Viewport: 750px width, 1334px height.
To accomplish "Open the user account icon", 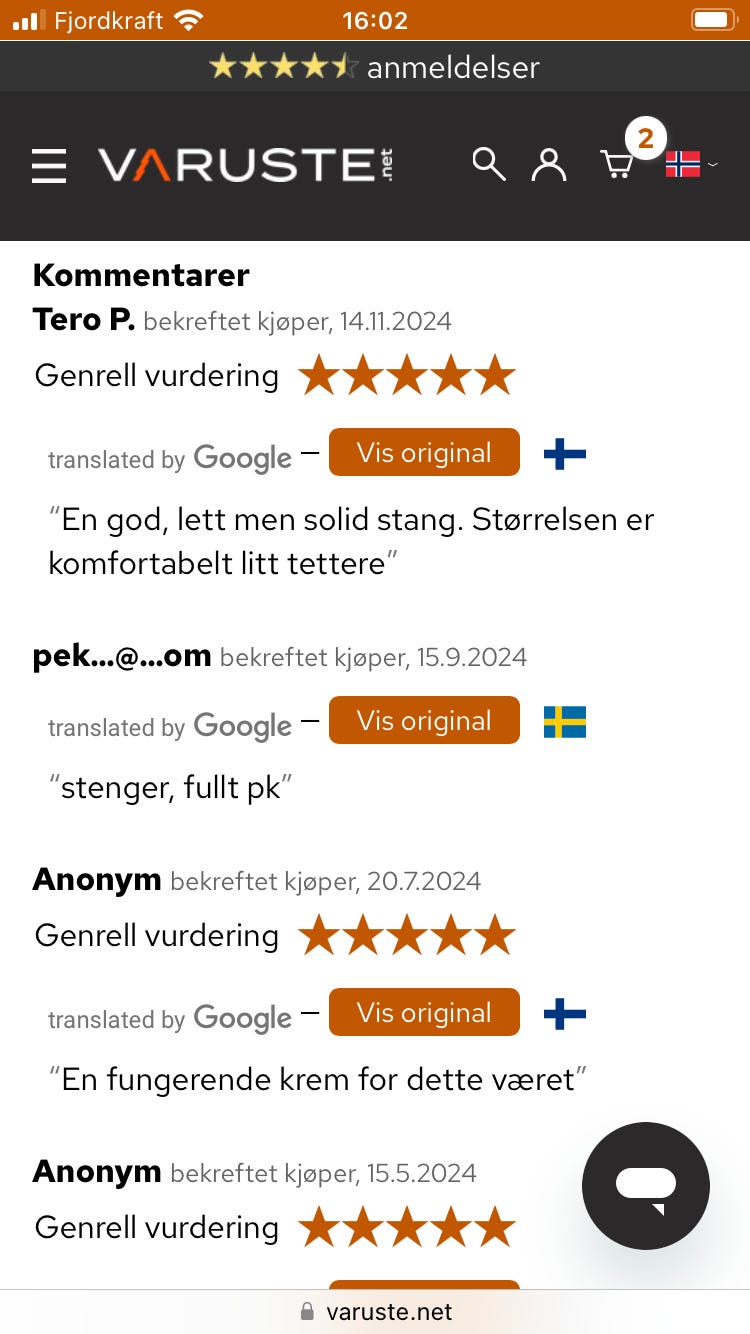I will (x=548, y=164).
